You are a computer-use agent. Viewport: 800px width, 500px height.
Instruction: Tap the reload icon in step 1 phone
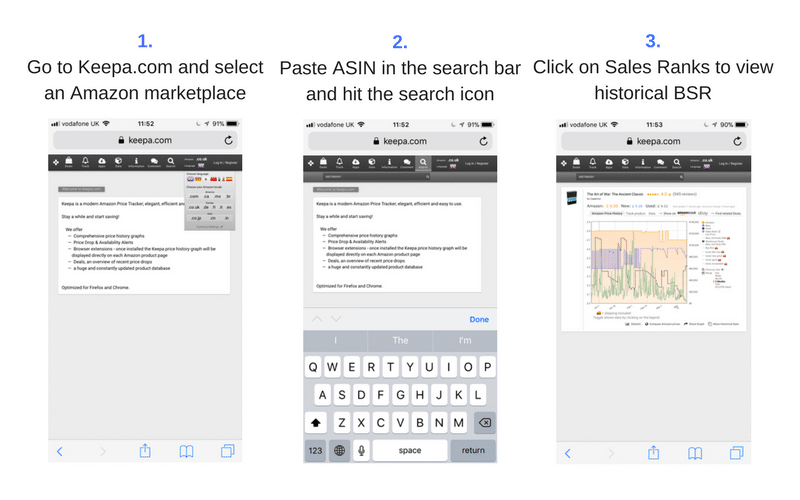228,140
